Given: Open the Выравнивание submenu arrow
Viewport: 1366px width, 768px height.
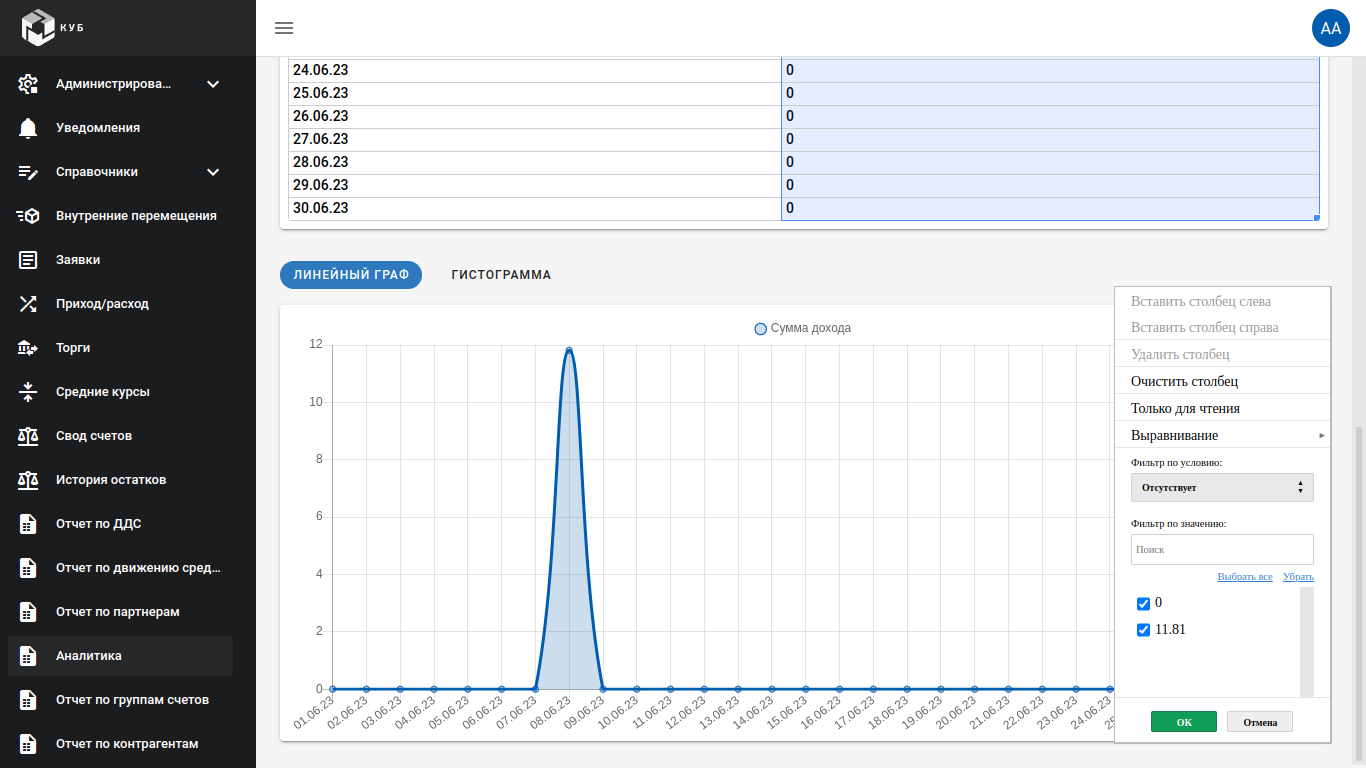Looking at the screenshot, I should [x=1322, y=436].
